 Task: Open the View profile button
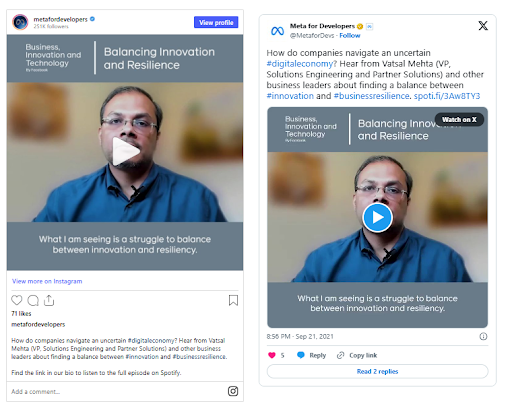point(216,22)
